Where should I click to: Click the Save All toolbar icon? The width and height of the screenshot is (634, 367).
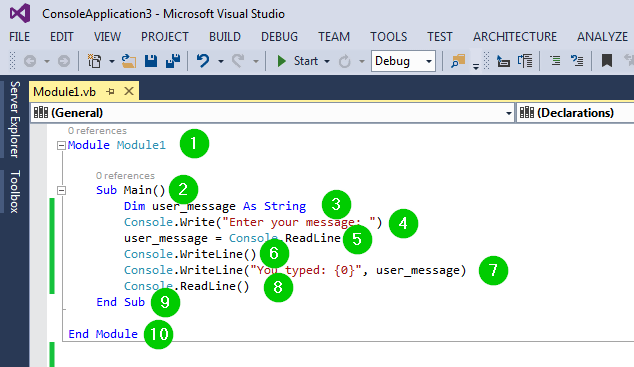coord(173,61)
